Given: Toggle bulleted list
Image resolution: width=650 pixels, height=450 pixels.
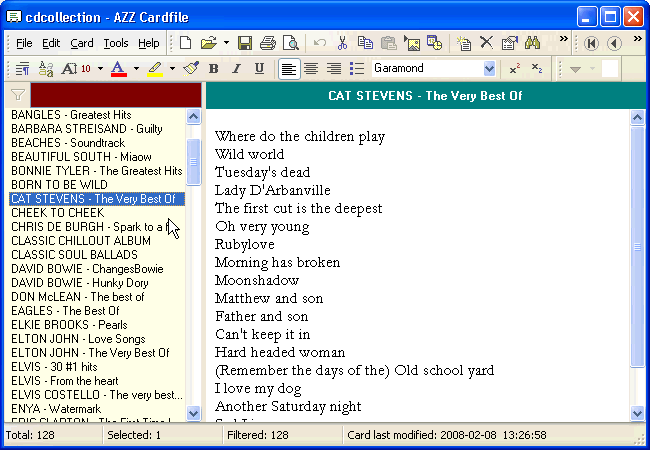Looking at the screenshot, I should click(x=357, y=69).
